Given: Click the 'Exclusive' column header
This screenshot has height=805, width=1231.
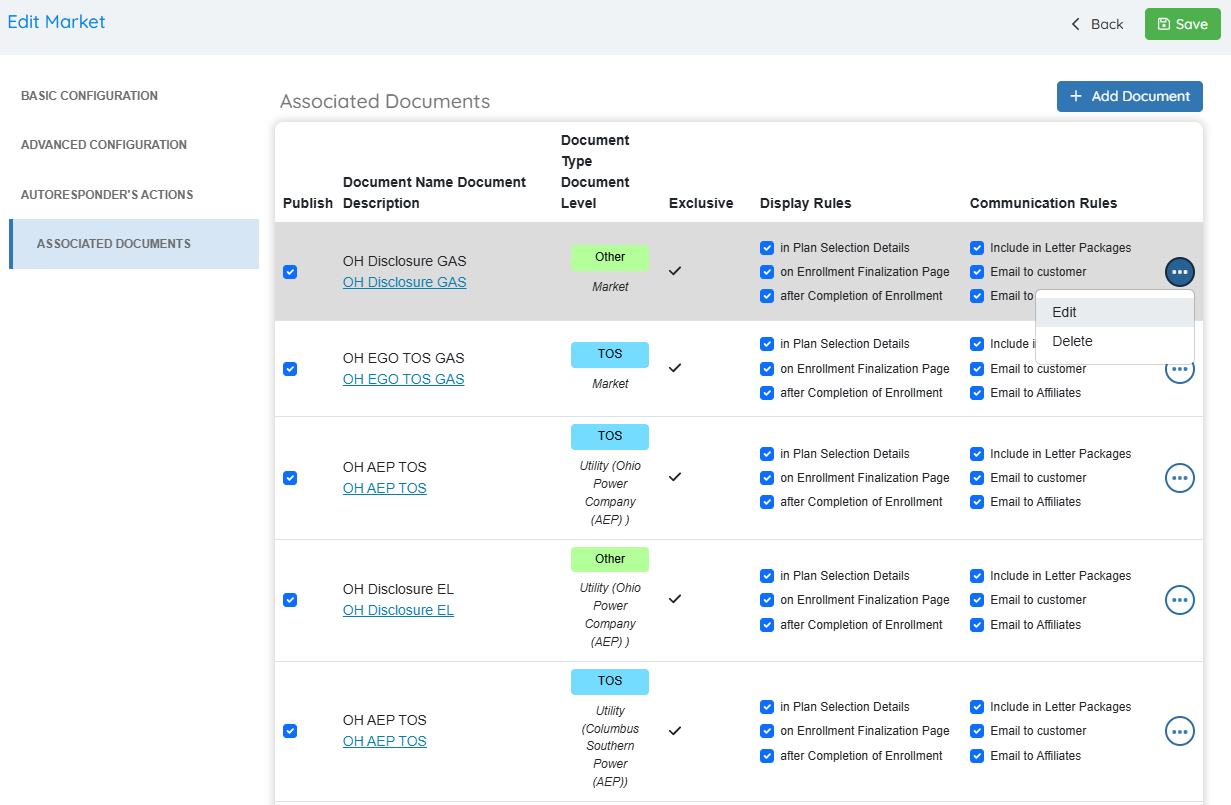Looking at the screenshot, I should [x=701, y=203].
